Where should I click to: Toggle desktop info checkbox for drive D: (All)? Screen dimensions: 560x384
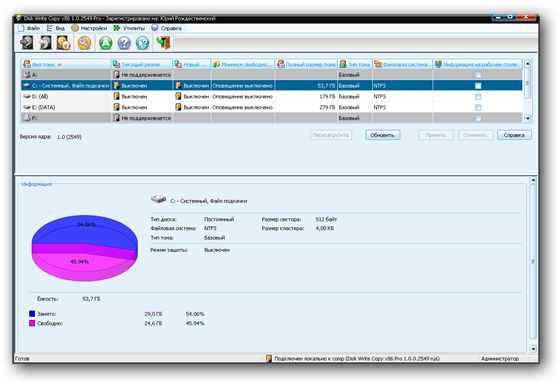pos(478,96)
